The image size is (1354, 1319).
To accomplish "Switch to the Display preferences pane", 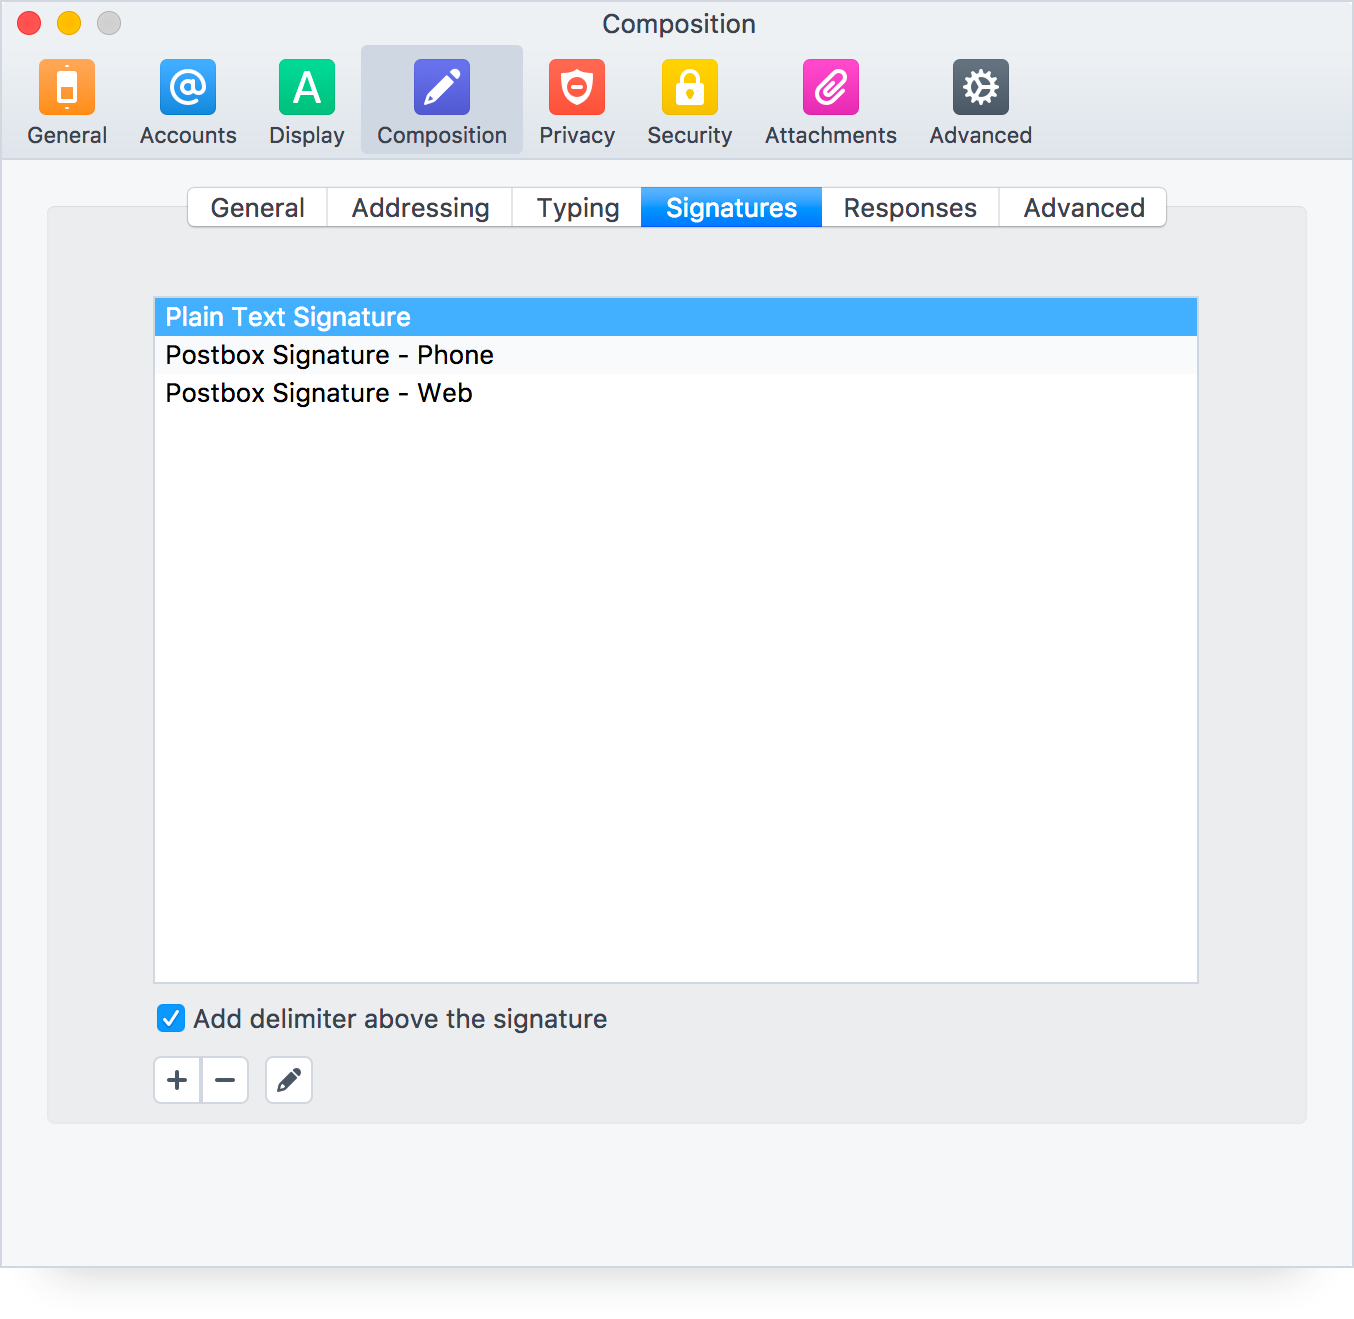I will (306, 88).
